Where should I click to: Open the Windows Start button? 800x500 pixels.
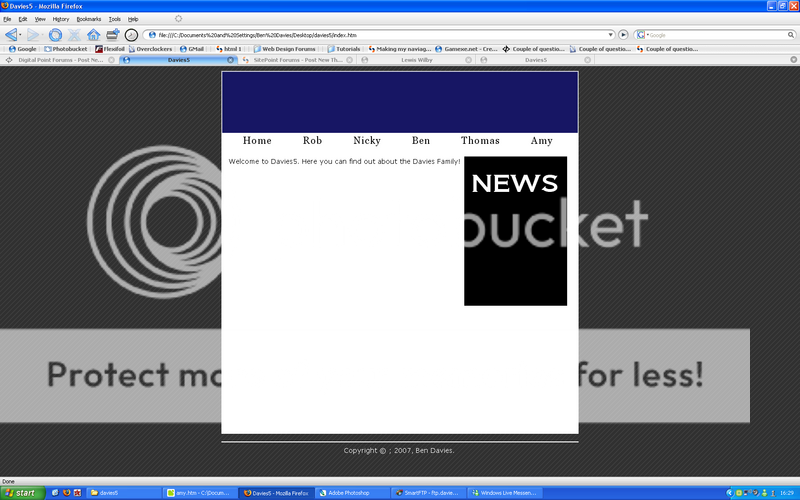point(23,493)
